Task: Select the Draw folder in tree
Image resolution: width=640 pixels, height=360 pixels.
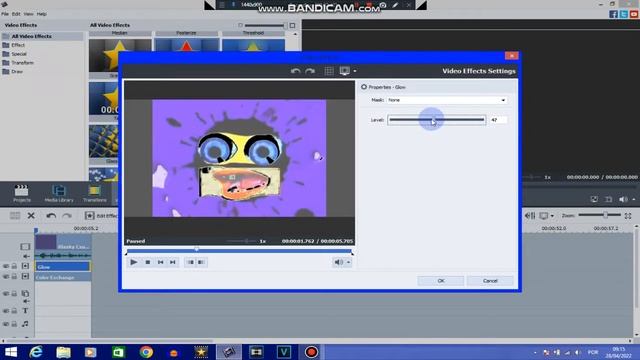Action: coord(17,71)
